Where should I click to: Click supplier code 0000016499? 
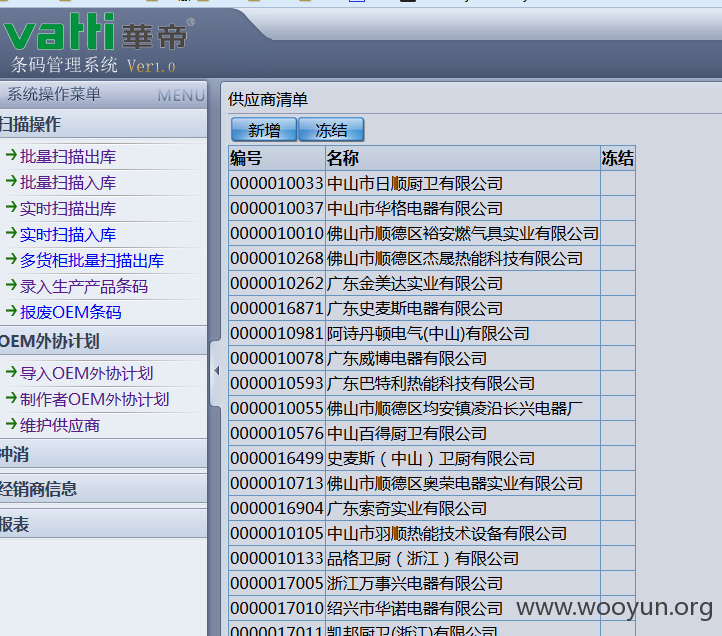click(277, 458)
